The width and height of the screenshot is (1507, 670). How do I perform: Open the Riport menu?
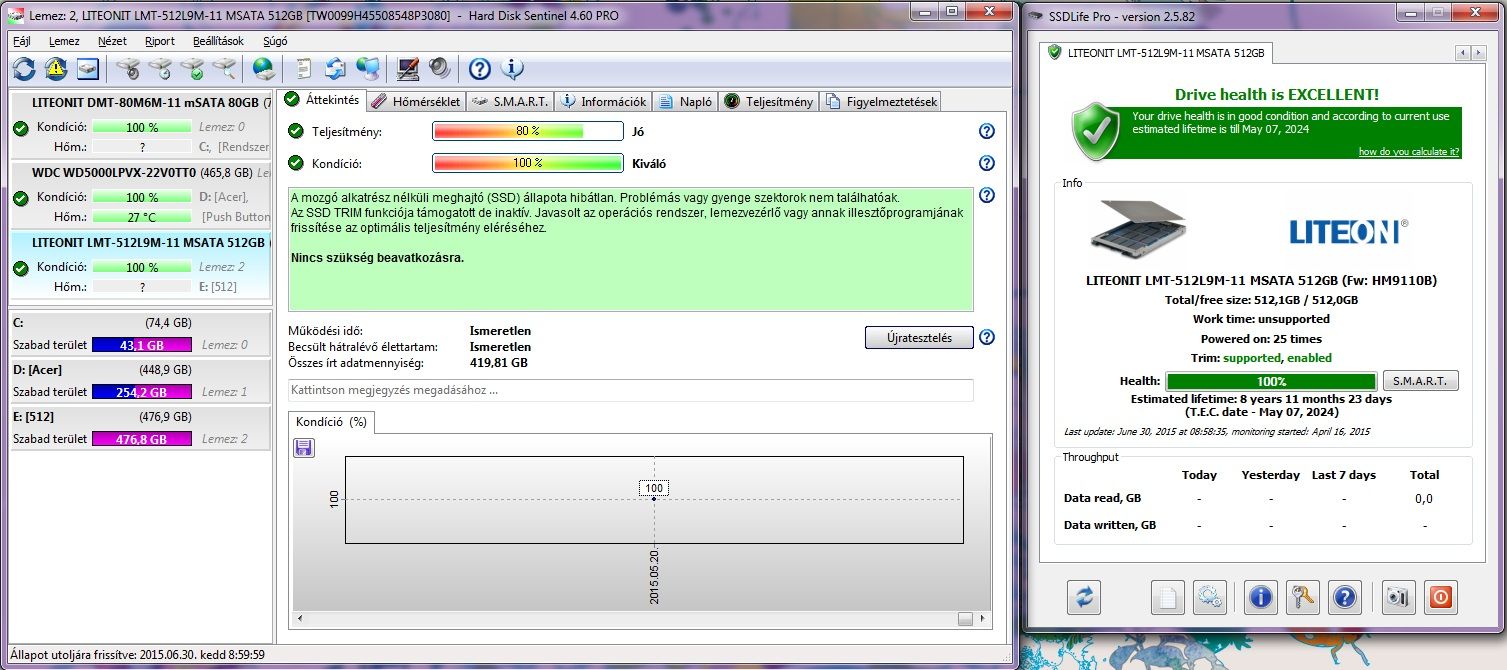159,41
